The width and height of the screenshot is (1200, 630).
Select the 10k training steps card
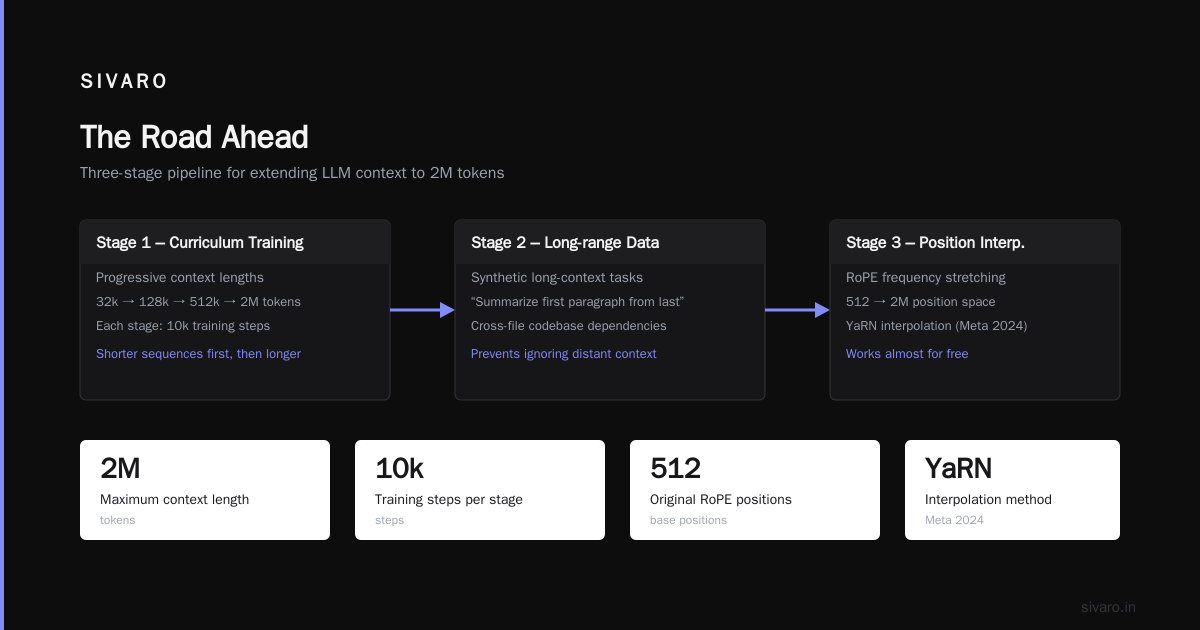click(x=480, y=490)
